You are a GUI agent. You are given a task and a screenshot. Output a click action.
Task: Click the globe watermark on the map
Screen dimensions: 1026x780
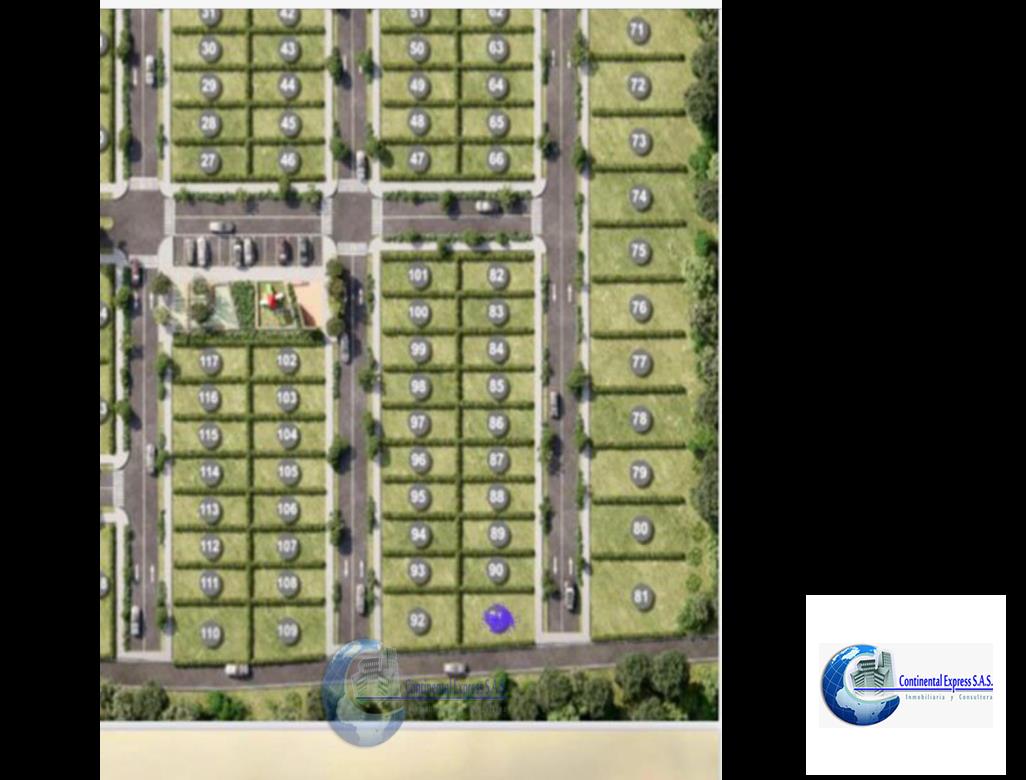[365, 690]
